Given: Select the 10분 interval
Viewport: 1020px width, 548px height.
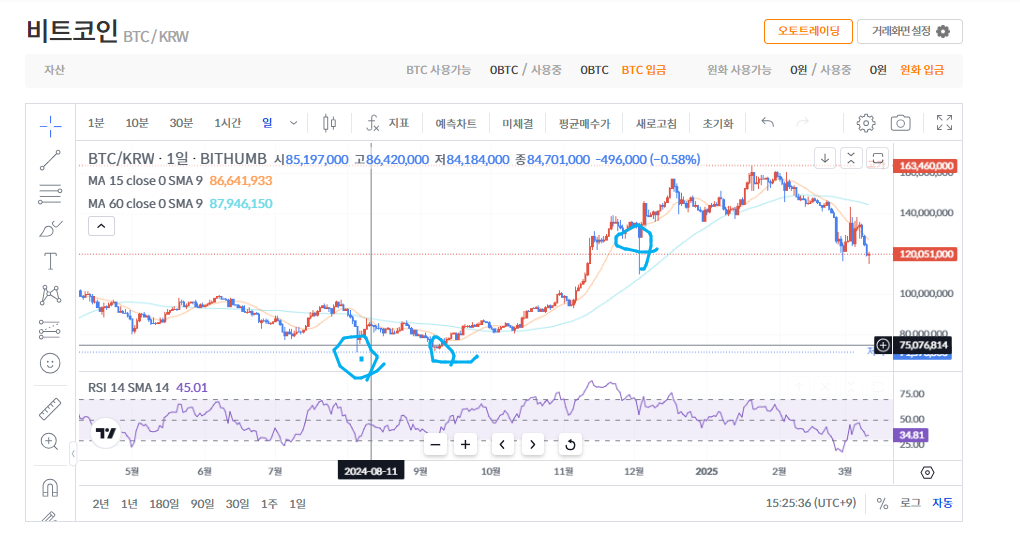Looking at the screenshot, I should (137, 123).
